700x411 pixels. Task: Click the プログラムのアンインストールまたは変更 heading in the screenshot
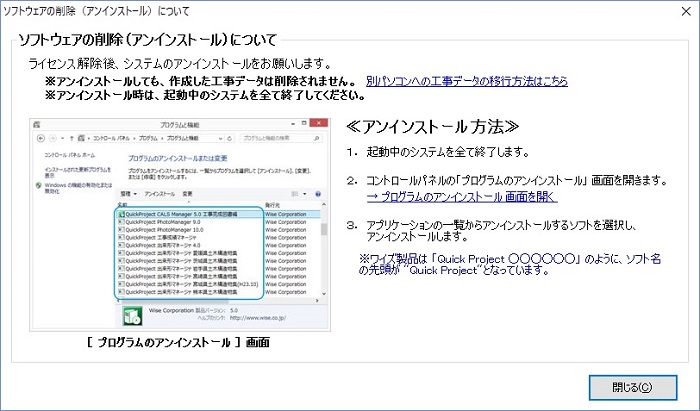(178, 158)
